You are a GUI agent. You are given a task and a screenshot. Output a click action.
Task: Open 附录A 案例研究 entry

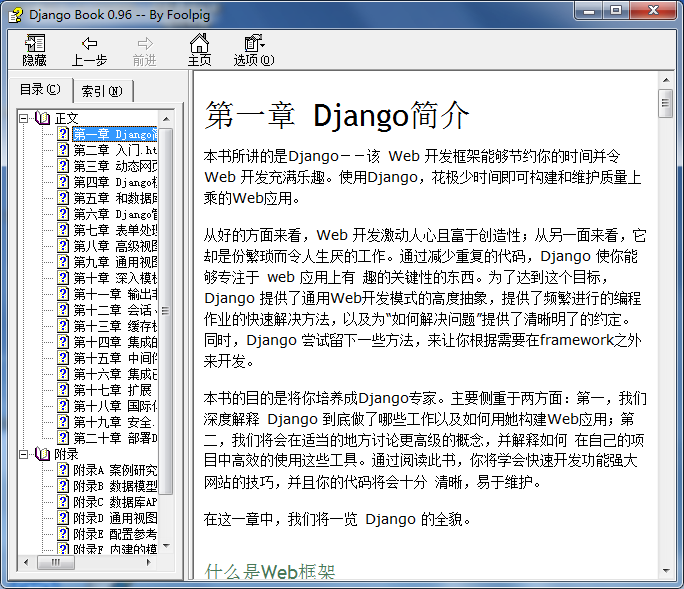pyautogui.click(x=115, y=470)
